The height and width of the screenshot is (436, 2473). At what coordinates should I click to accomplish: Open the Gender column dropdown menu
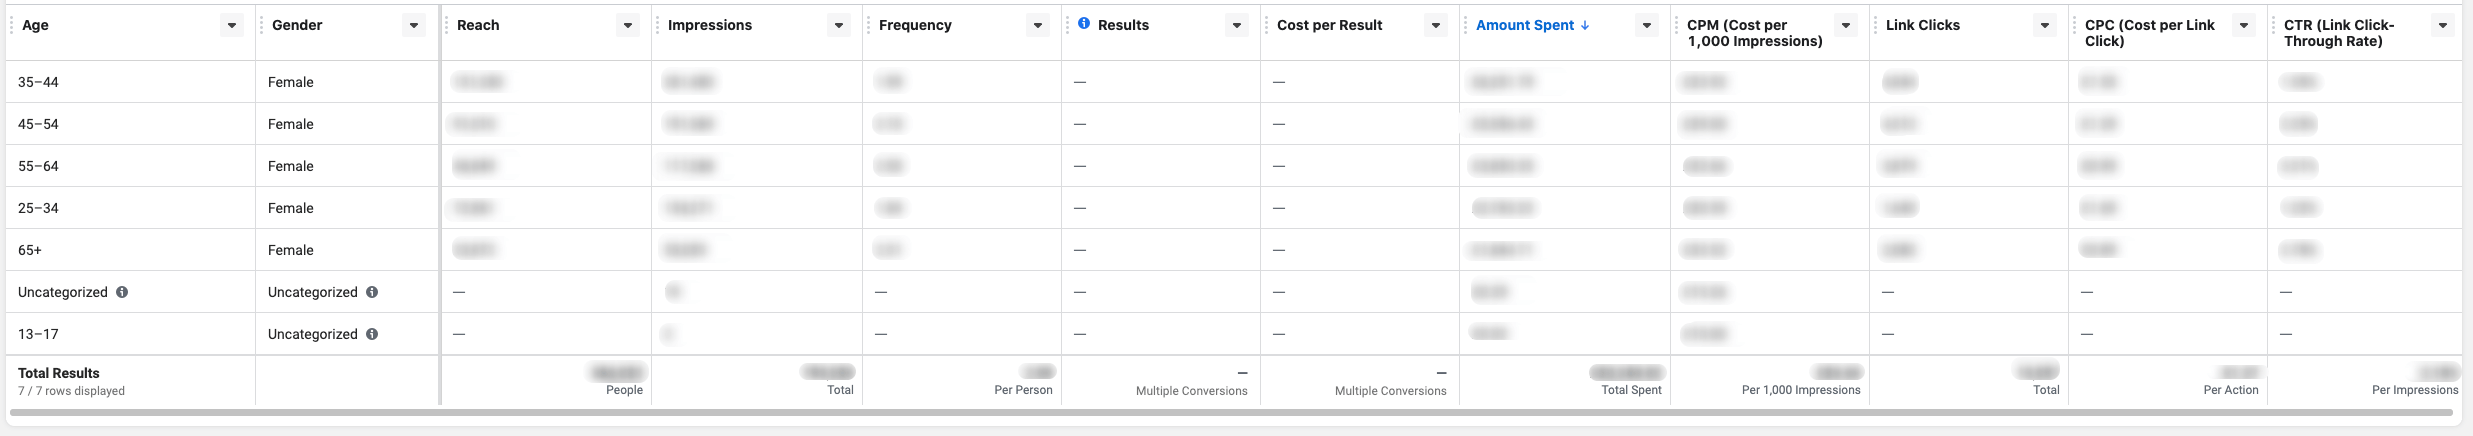coord(414,25)
